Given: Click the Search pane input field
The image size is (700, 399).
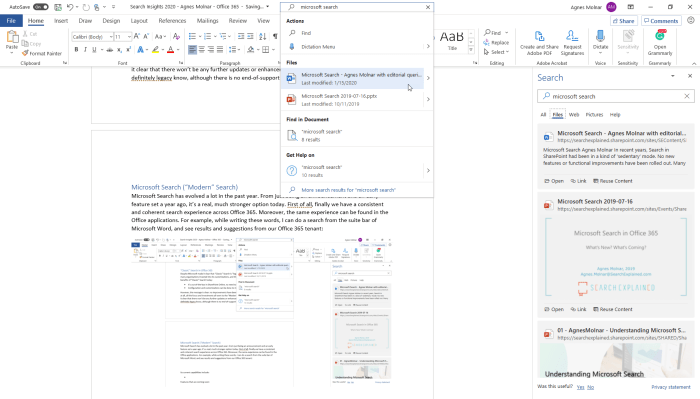Looking at the screenshot, I should coord(616,96).
